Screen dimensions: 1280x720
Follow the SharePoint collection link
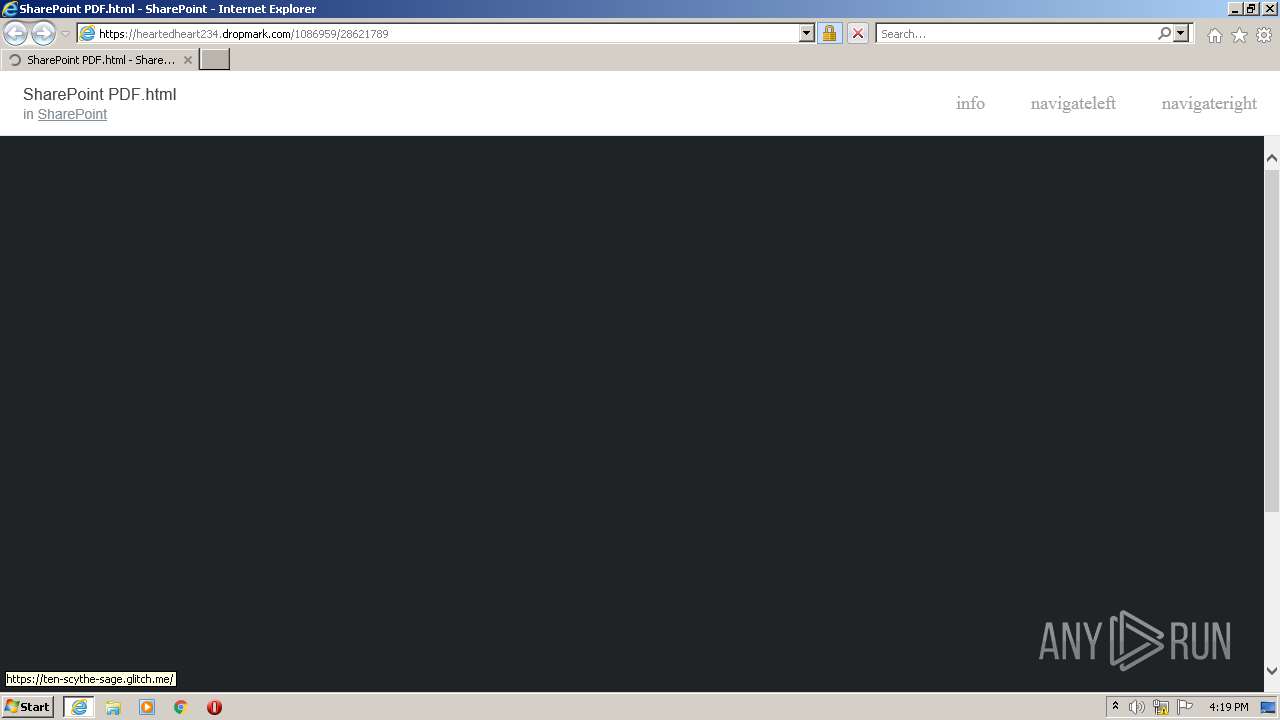pyautogui.click(x=72, y=114)
